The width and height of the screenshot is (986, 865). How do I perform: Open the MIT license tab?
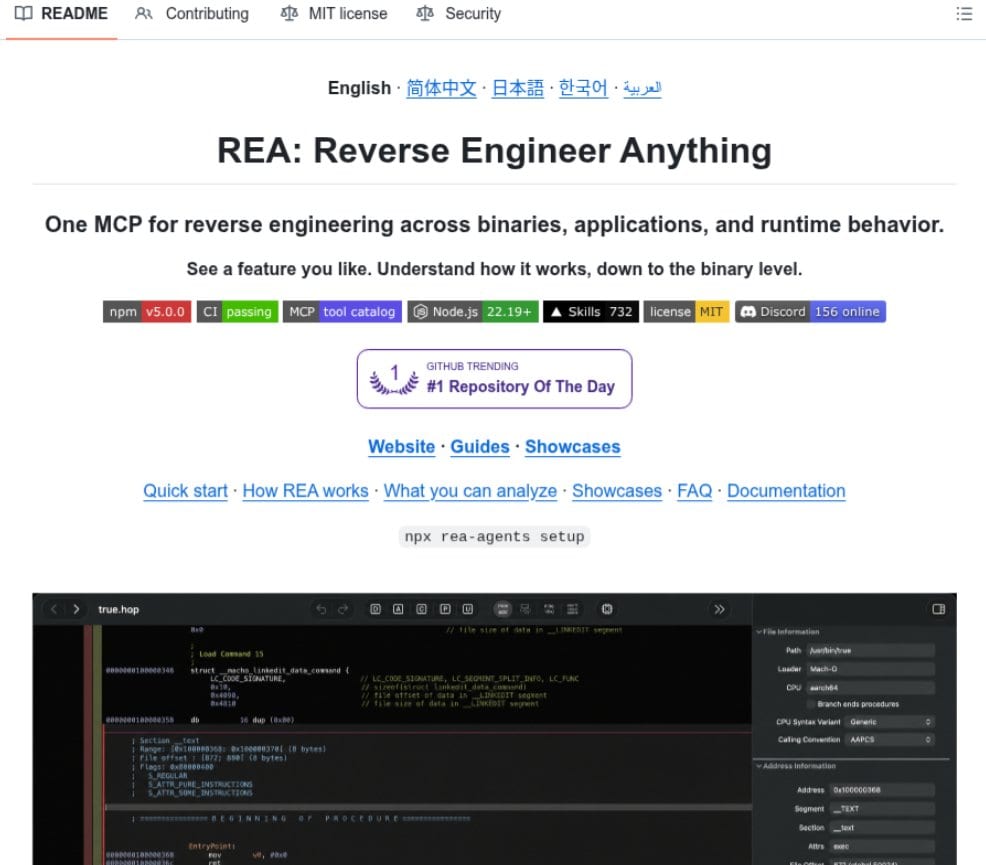click(x=334, y=14)
